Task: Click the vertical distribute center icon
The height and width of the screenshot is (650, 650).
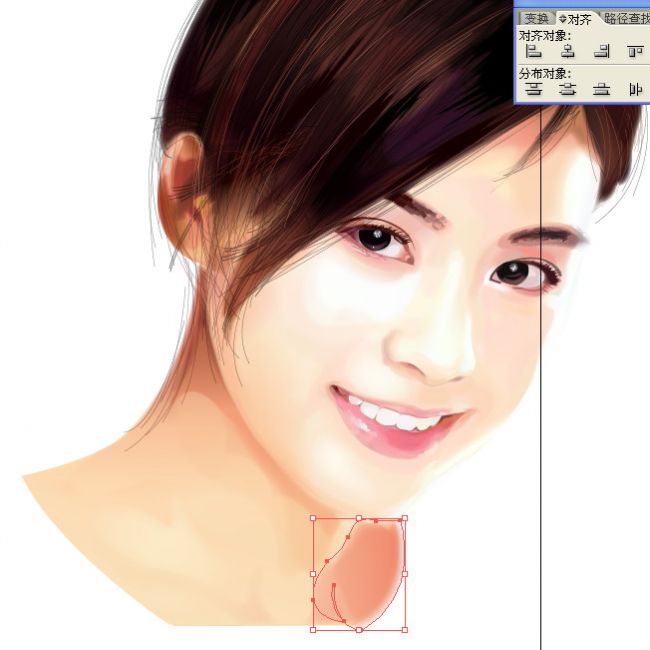Action: (568, 89)
